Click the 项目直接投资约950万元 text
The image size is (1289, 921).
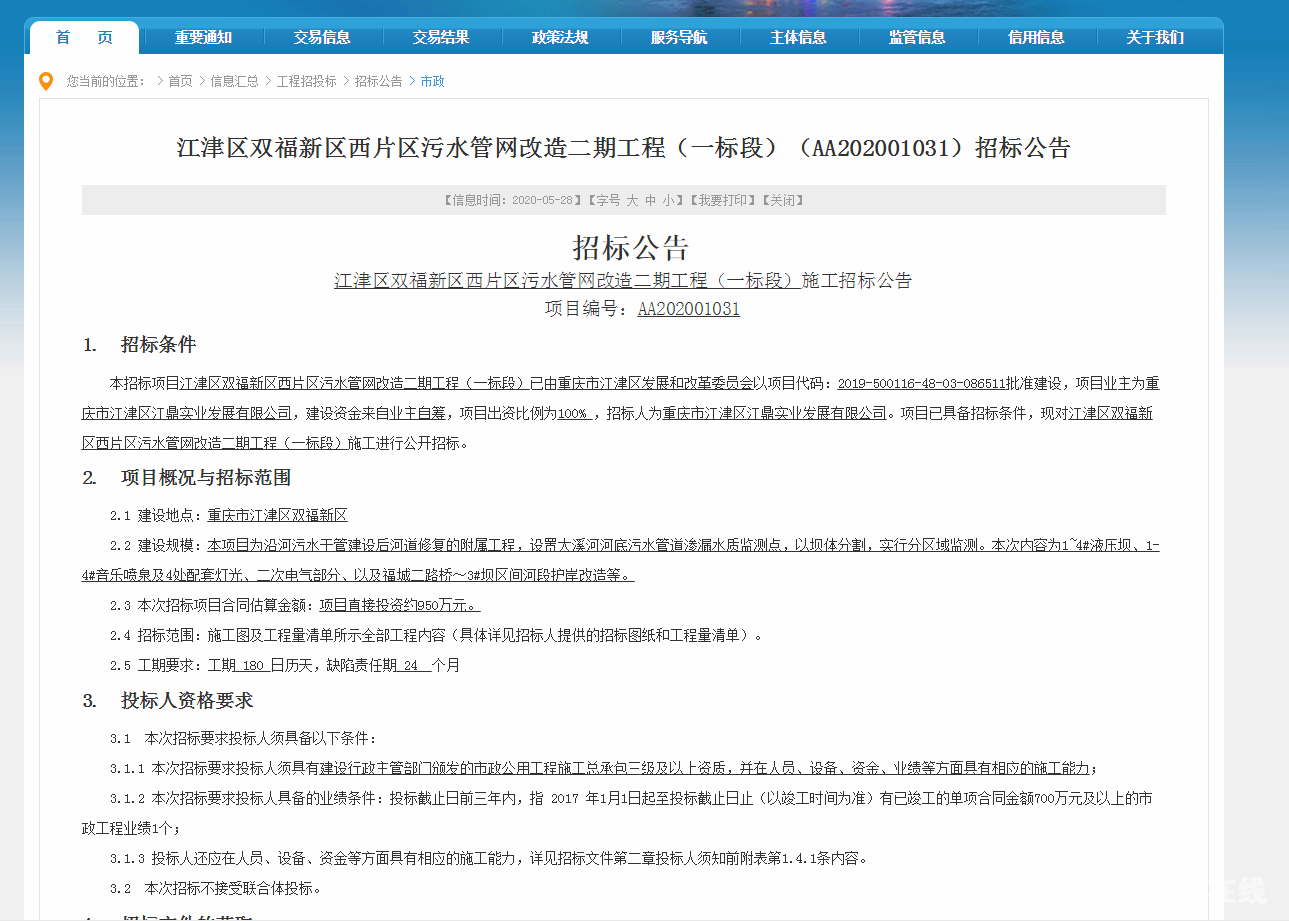coord(398,605)
